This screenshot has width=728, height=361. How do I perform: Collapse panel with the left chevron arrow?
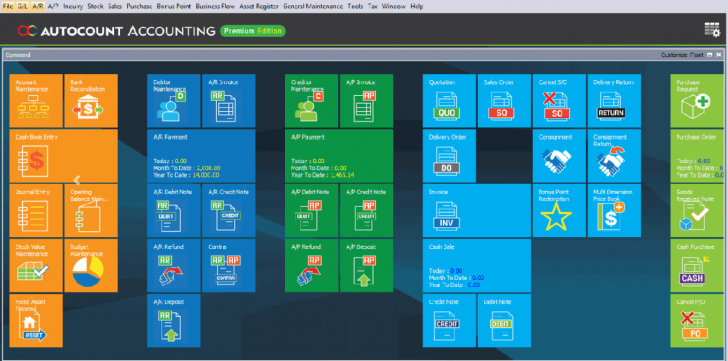77,180
